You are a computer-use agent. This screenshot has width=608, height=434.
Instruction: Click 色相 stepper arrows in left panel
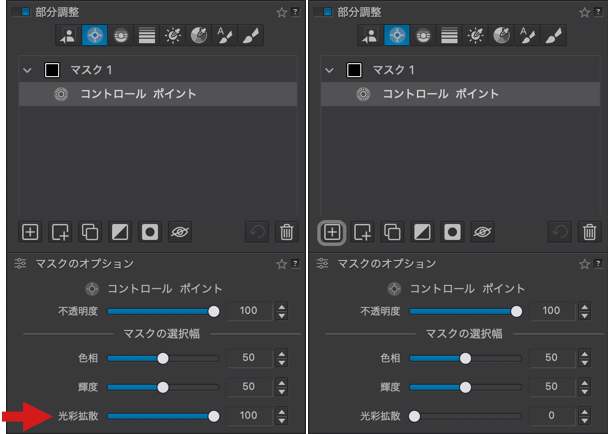coord(282,358)
